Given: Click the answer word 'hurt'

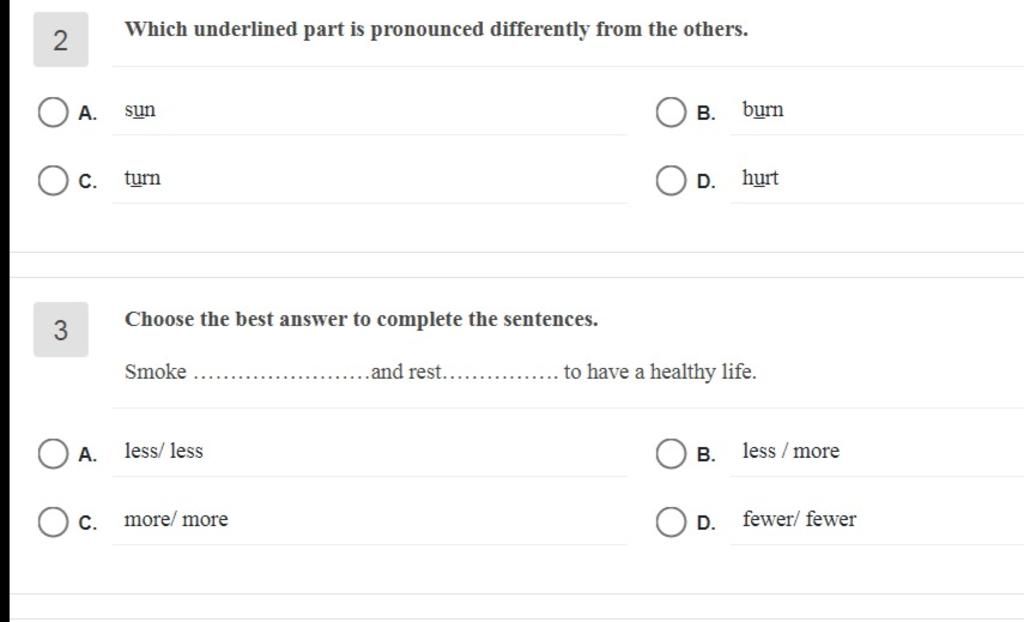Looking at the screenshot, I should (x=760, y=177).
